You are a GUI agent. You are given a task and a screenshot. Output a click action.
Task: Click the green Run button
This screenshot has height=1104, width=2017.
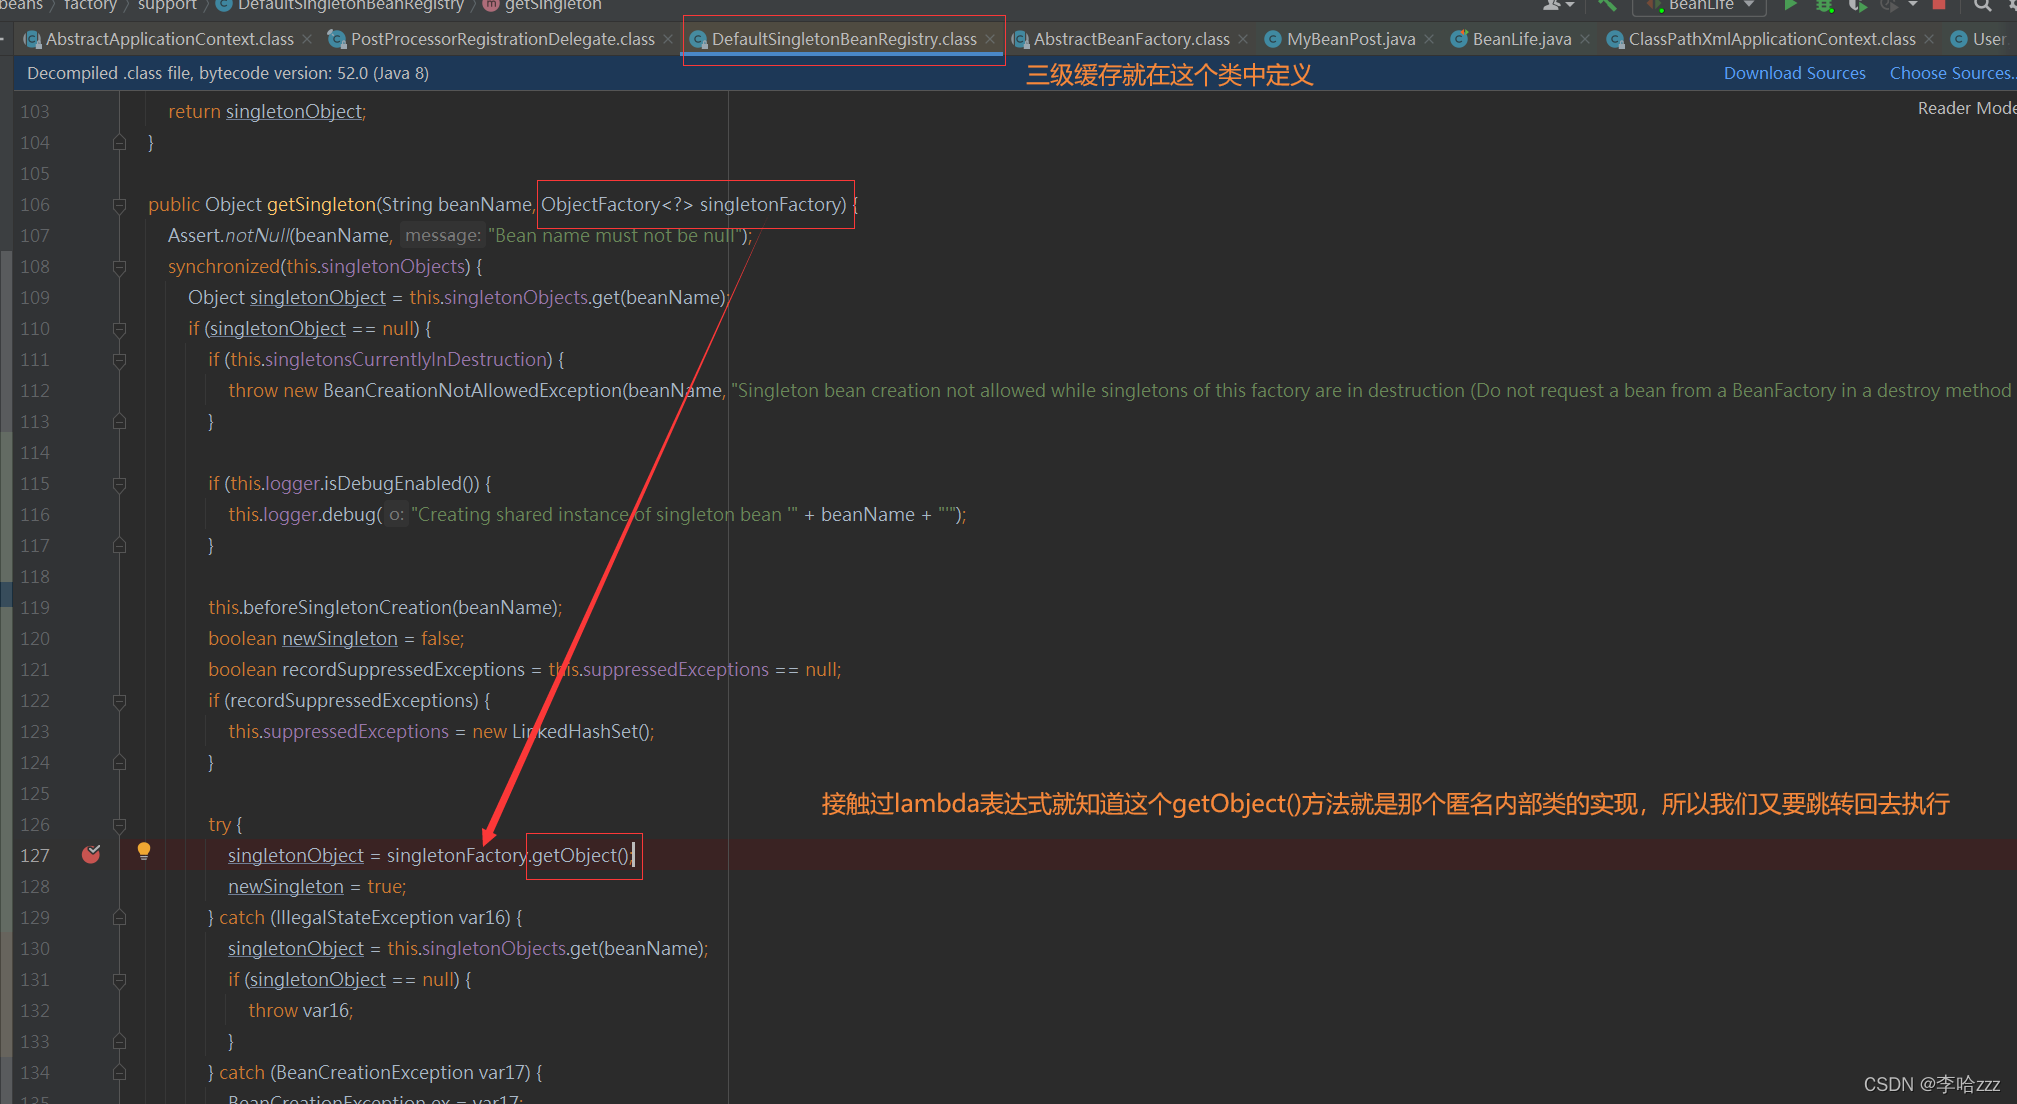point(1791,5)
